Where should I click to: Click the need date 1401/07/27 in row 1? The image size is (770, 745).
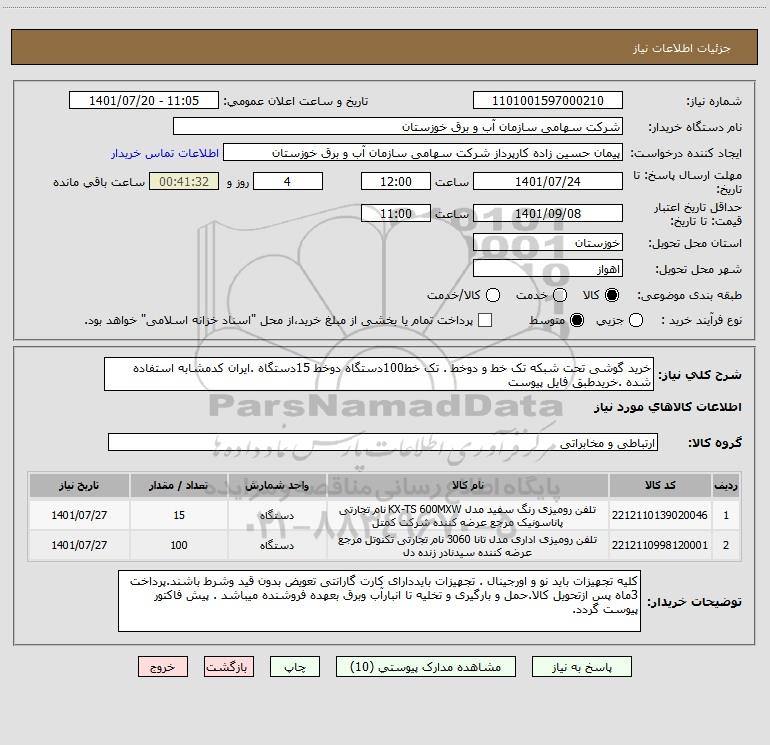[x=79, y=515]
